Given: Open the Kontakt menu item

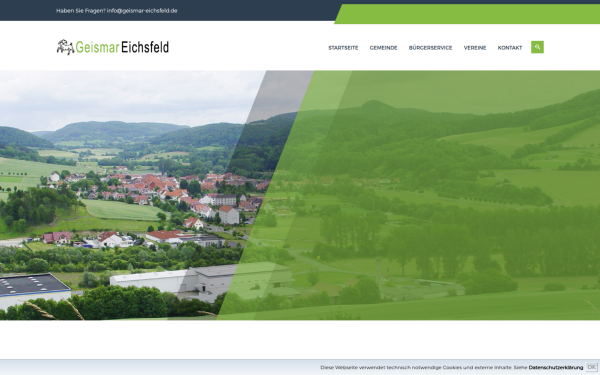Looking at the screenshot, I should coord(510,48).
